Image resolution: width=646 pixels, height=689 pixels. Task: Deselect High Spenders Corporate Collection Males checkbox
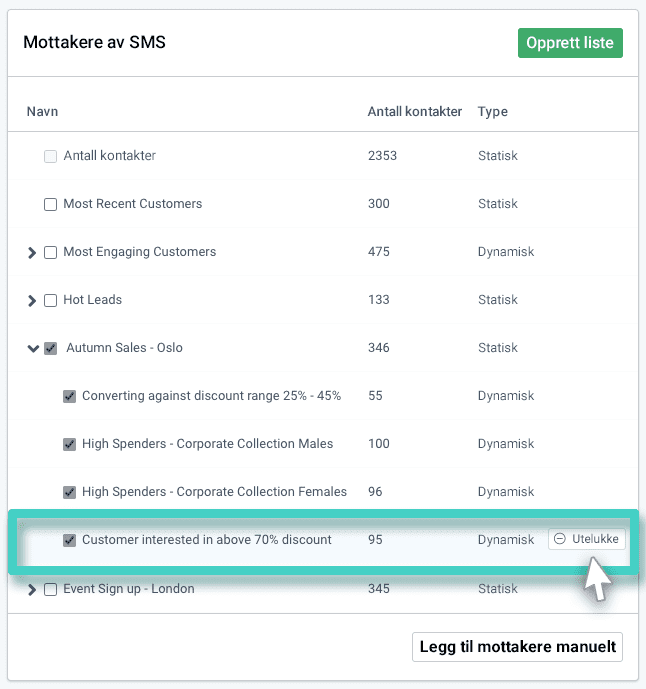69,445
